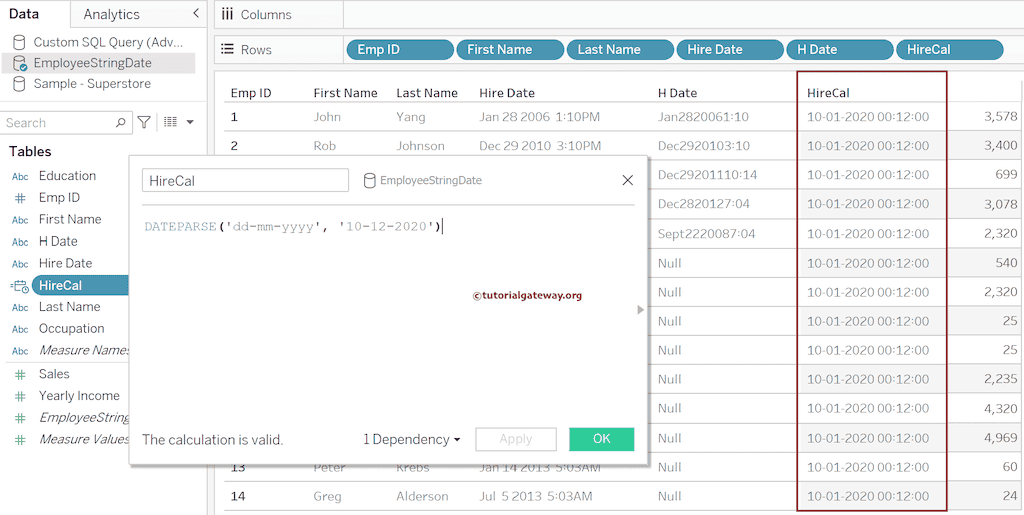Click the Apply button

click(516, 439)
